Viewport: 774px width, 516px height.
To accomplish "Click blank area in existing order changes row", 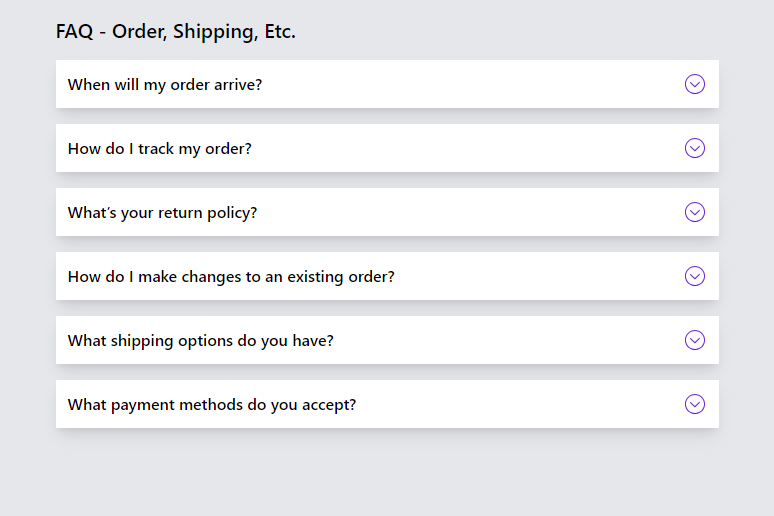I will 538,276.
